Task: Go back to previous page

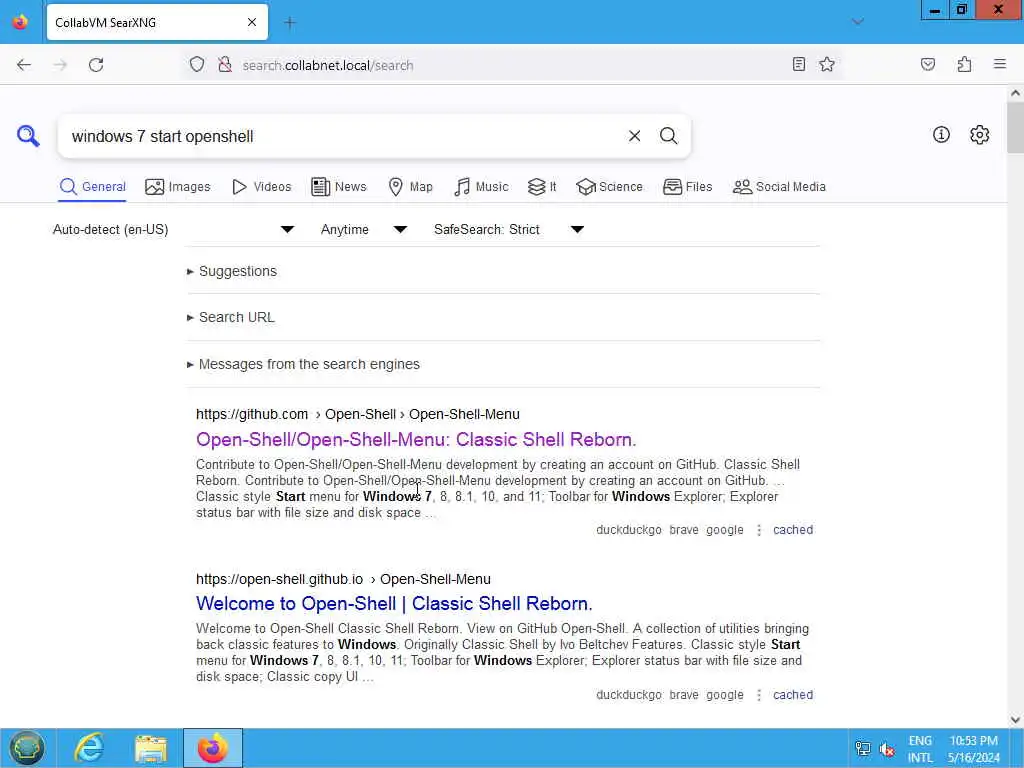Action: [x=24, y=65]
